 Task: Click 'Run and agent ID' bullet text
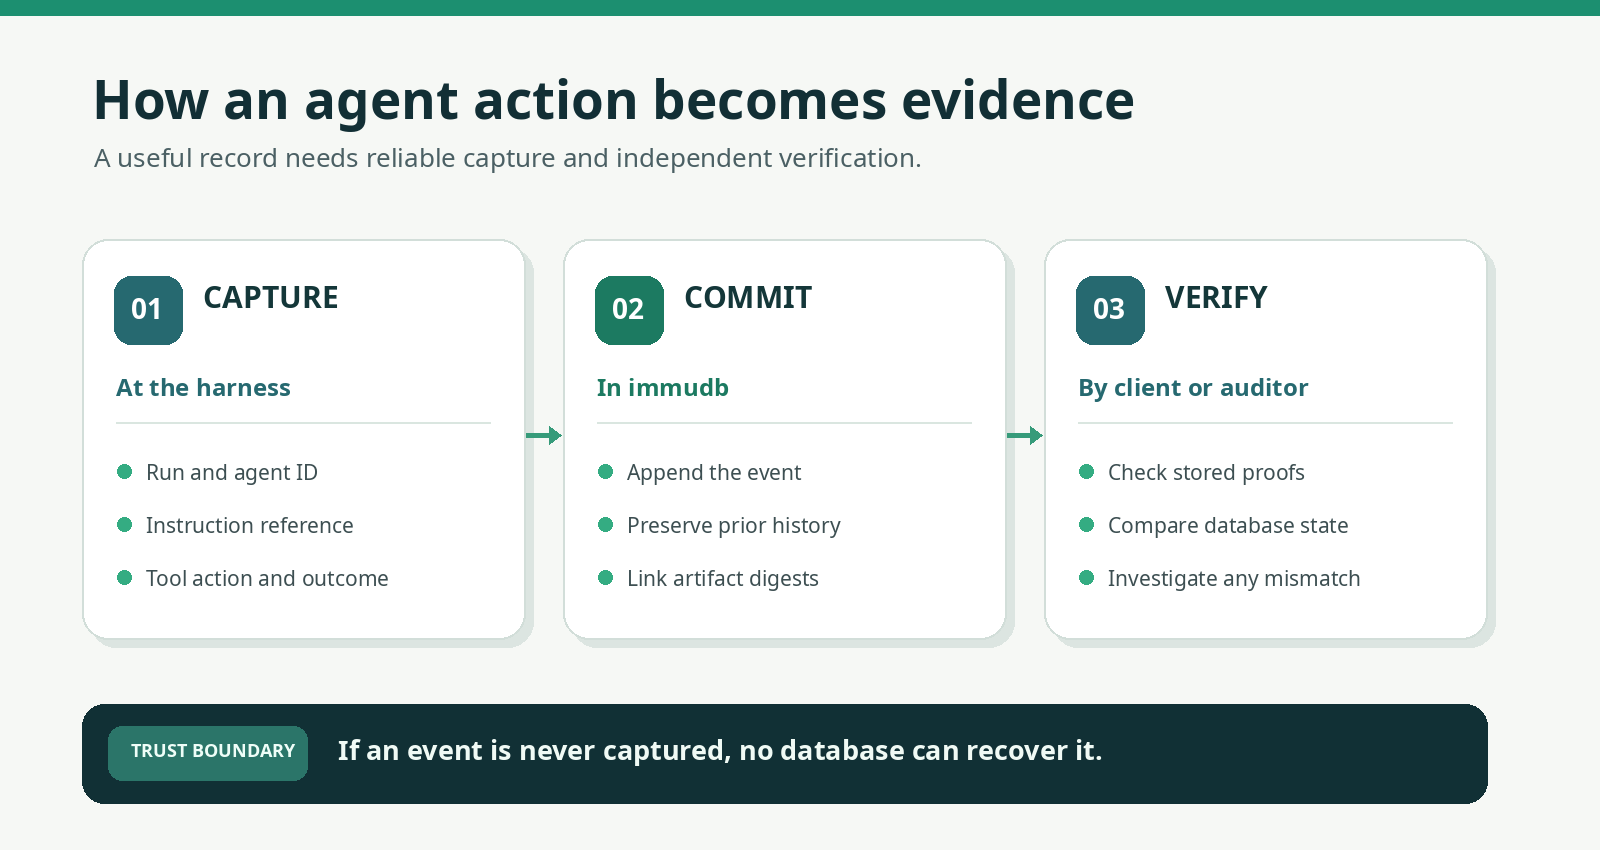pyautogui.click(x=232, y=473)
